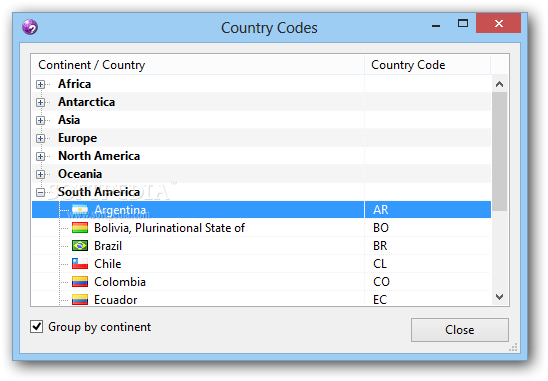Click the BO country code cell
The width and height of the screenshot is (548, 381).
coord(428,228)
